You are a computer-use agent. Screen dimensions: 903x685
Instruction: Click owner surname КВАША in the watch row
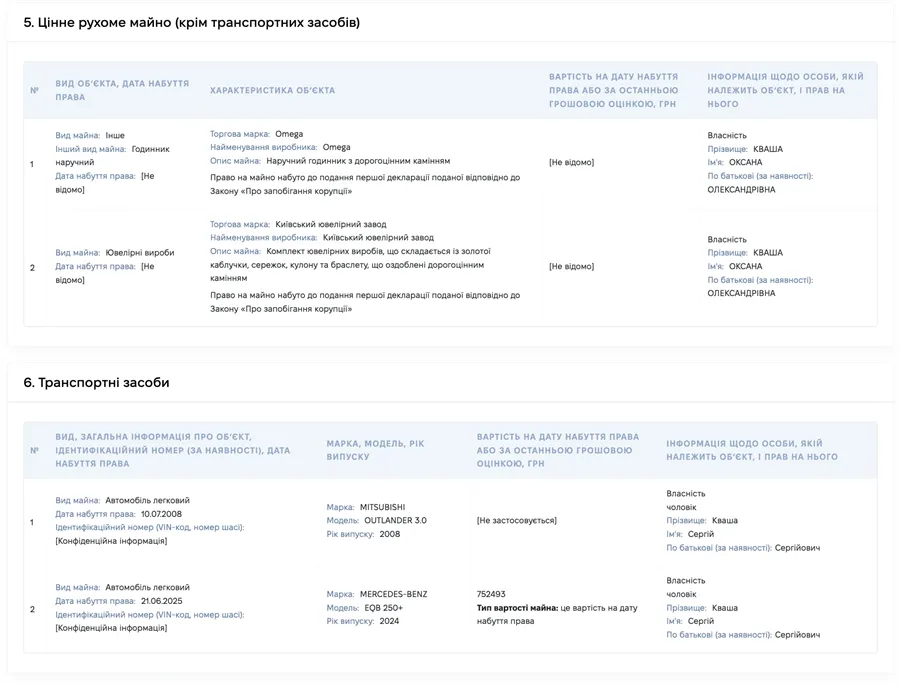(768, 149)
